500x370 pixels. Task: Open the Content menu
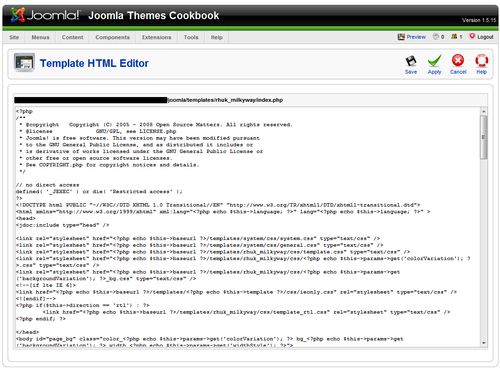point(72,37)
